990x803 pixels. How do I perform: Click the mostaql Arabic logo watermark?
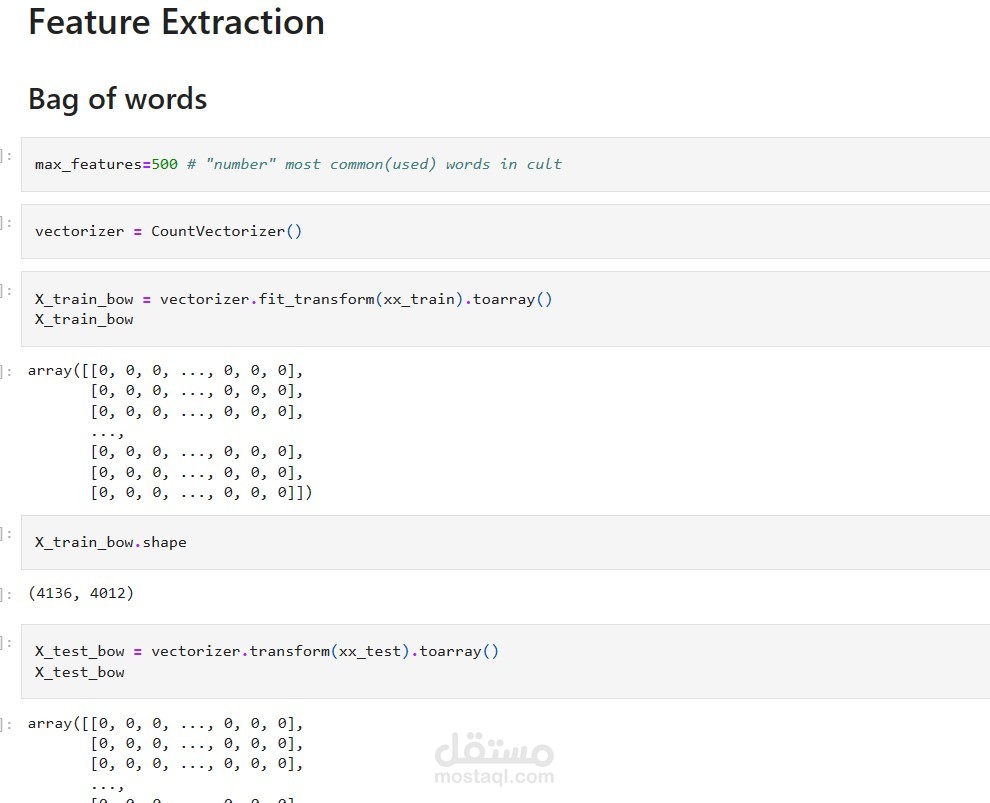[x=494, y=749]
